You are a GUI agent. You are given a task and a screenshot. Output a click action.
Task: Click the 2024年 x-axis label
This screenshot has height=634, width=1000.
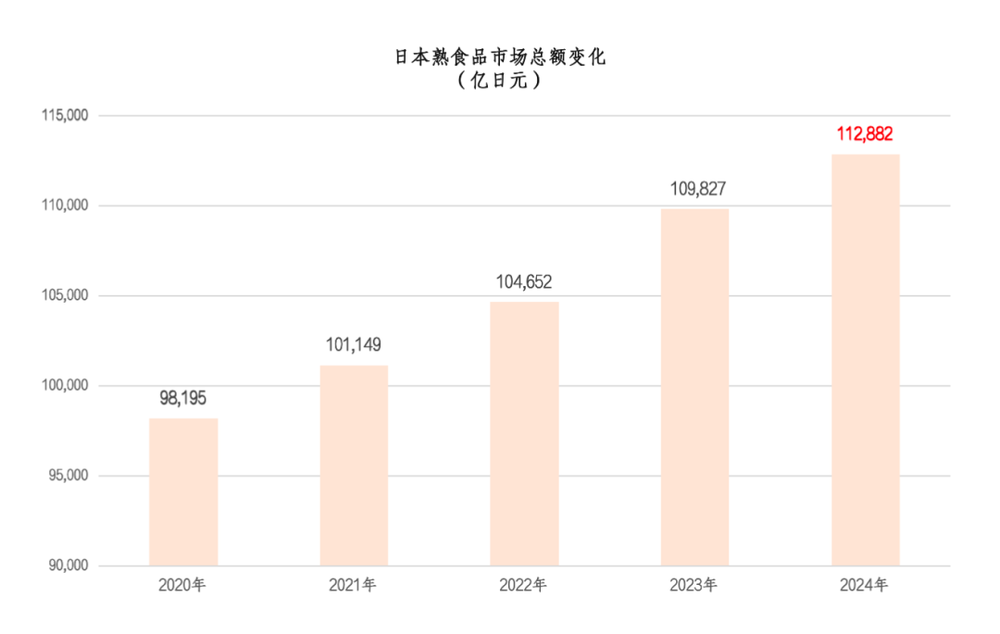click(x=865, y=585)
